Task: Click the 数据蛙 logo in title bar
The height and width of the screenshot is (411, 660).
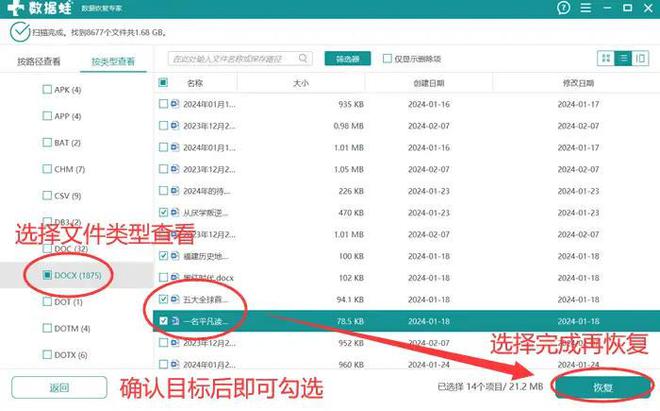Action: (x=40, y=8)
